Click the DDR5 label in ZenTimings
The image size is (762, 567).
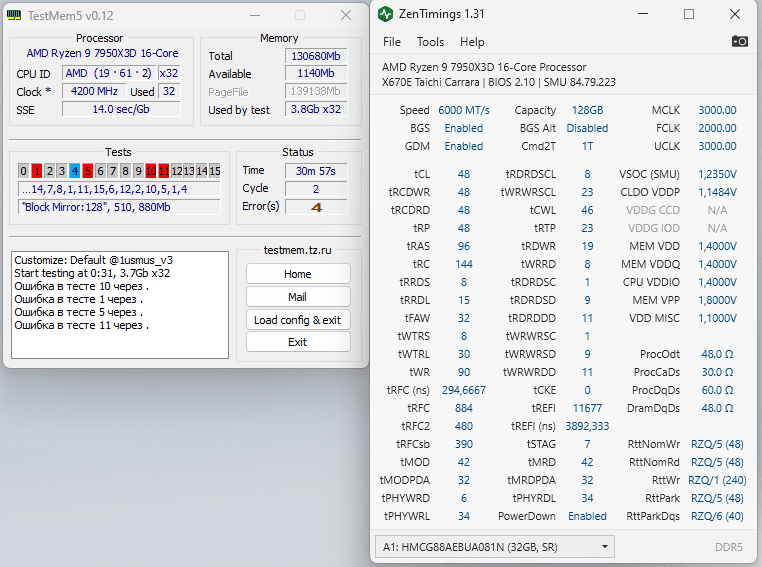click(728, 547)
